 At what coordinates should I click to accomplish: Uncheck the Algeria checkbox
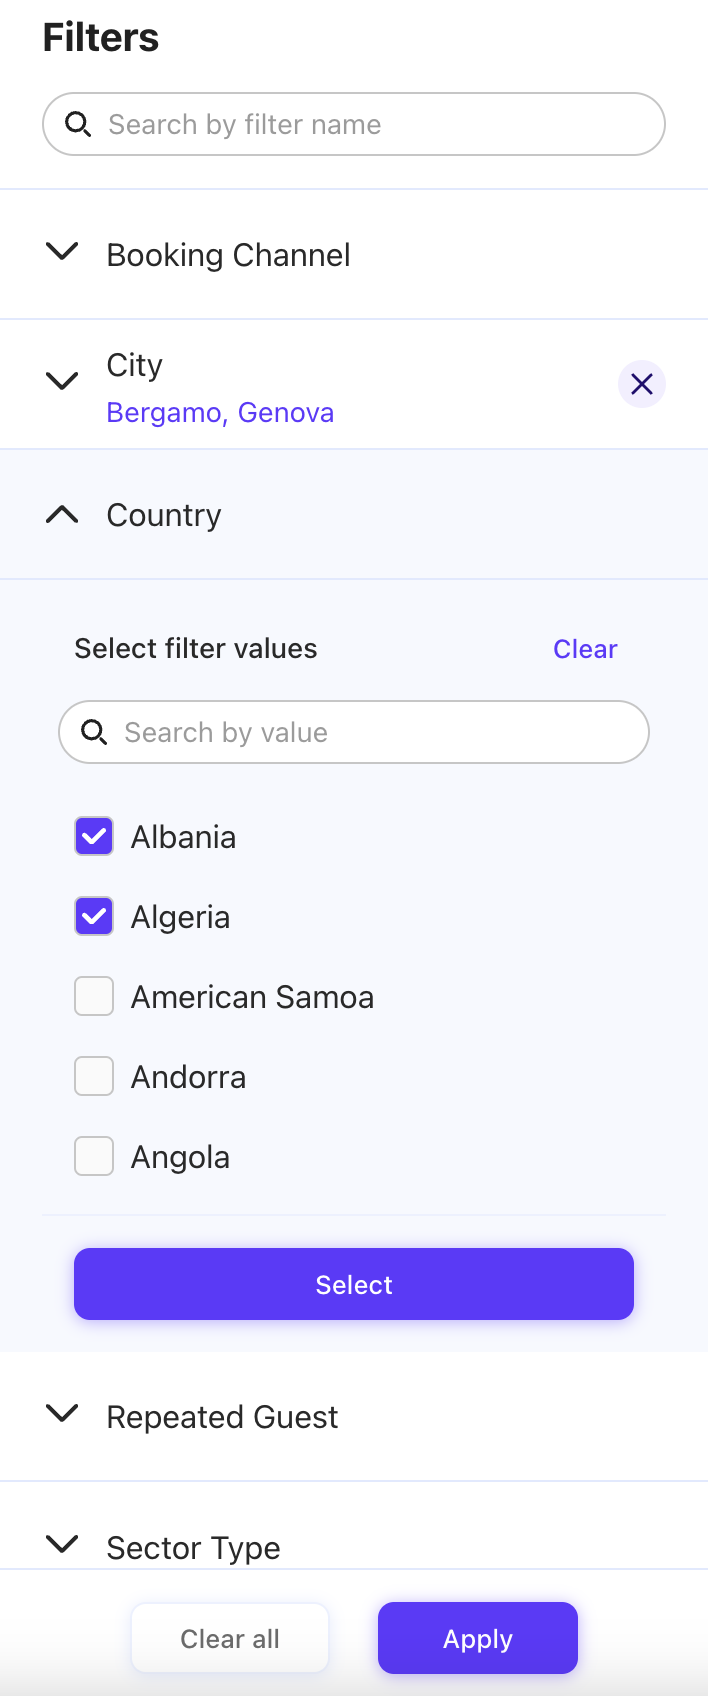click(x=94, y=916)
